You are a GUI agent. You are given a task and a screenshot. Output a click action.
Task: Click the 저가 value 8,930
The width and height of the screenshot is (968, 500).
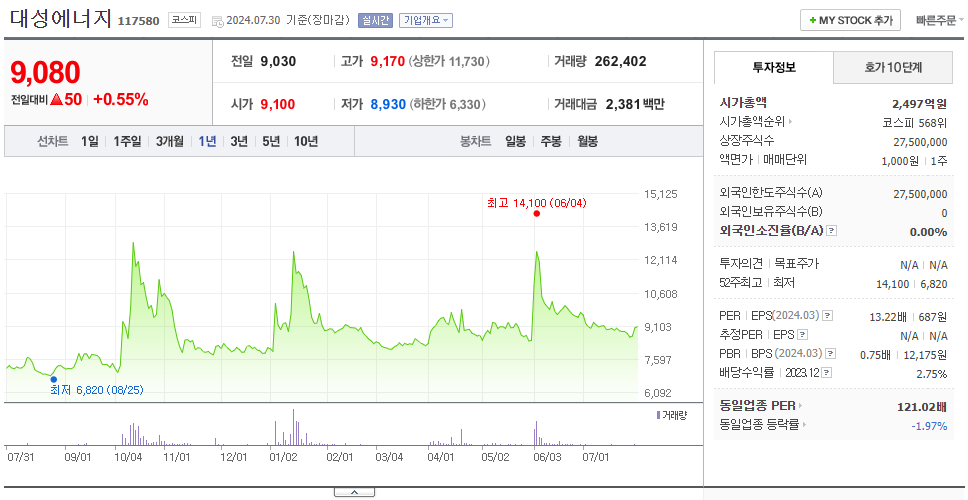point(388,104)
